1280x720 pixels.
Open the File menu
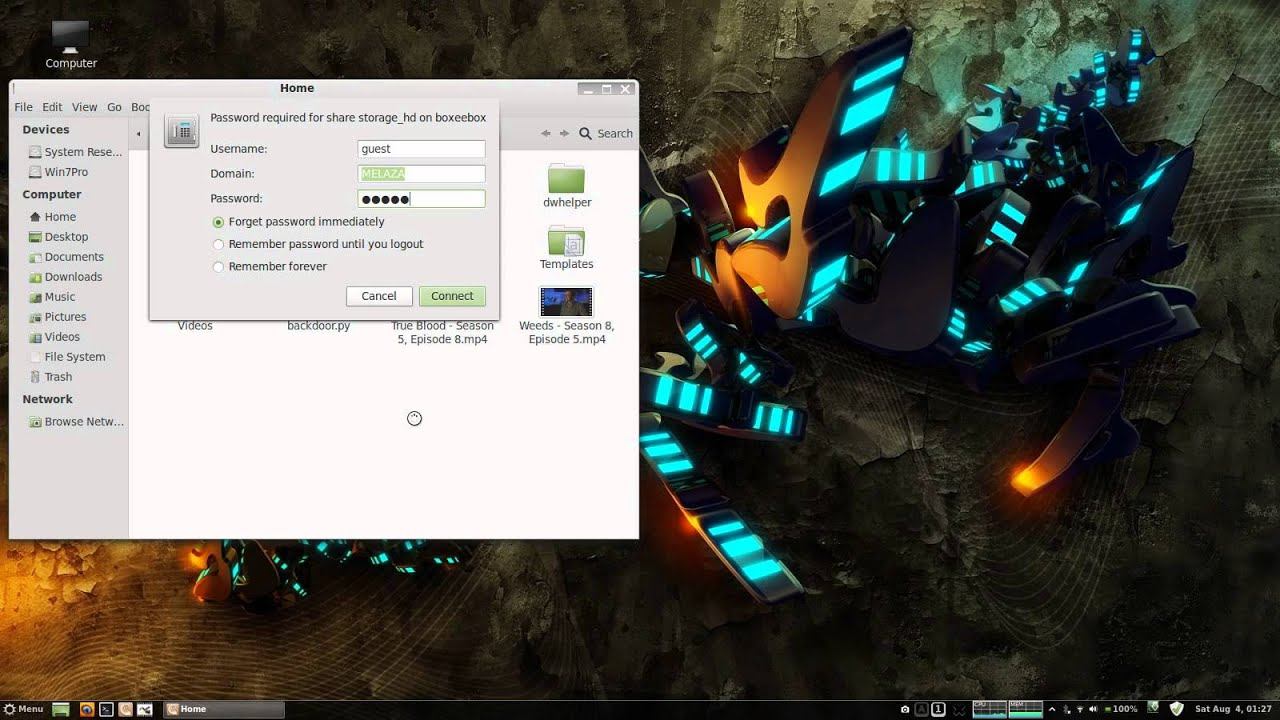(x=23, y=107)
